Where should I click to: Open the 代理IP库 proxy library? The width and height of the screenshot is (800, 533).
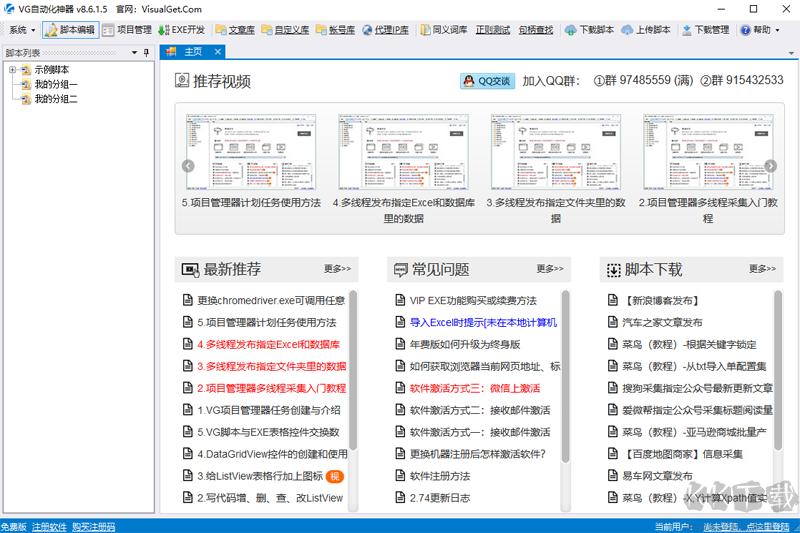pyautogui.click(x=387, y=30)
